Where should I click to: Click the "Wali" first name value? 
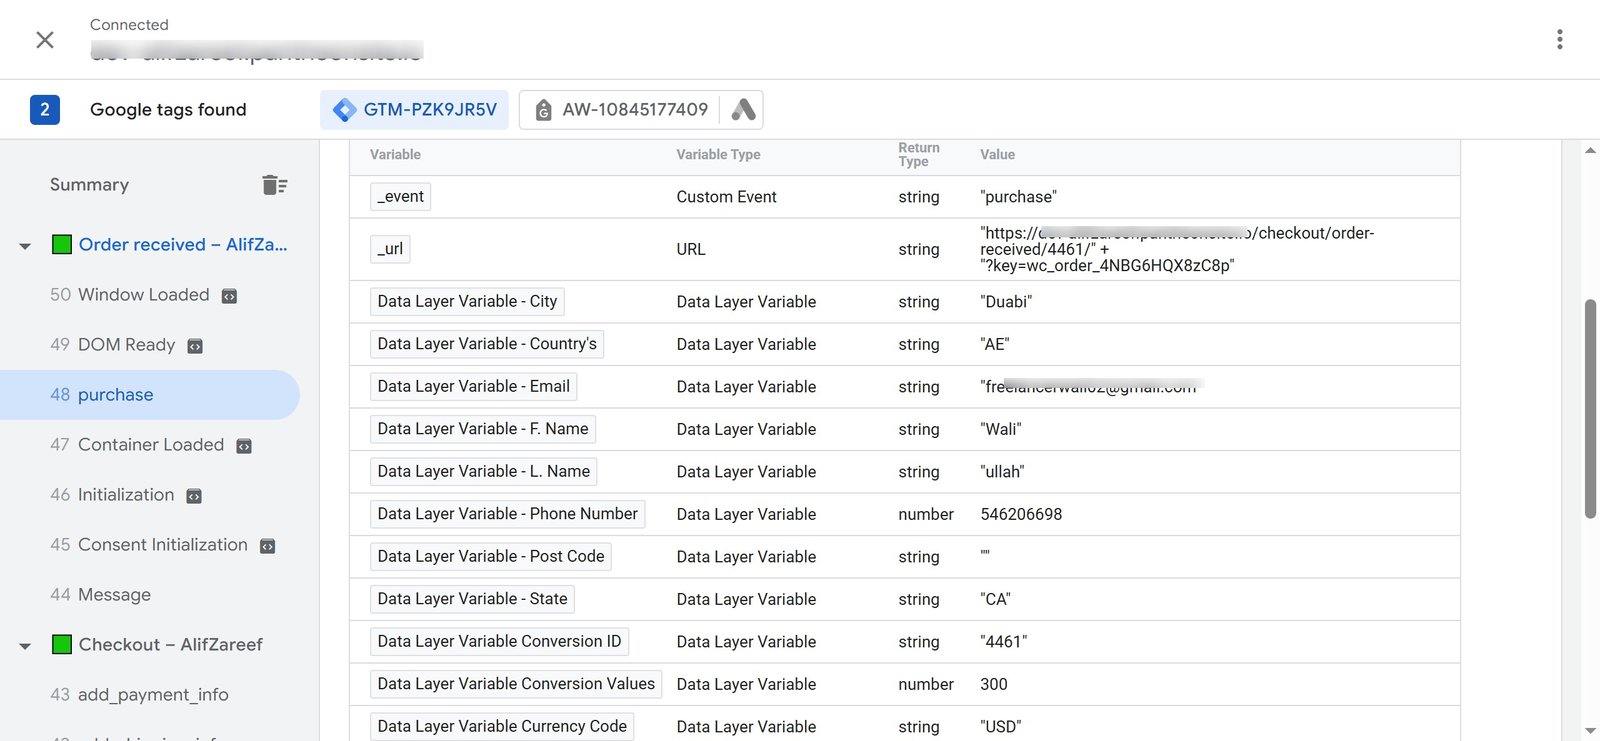coord(1001,429)
